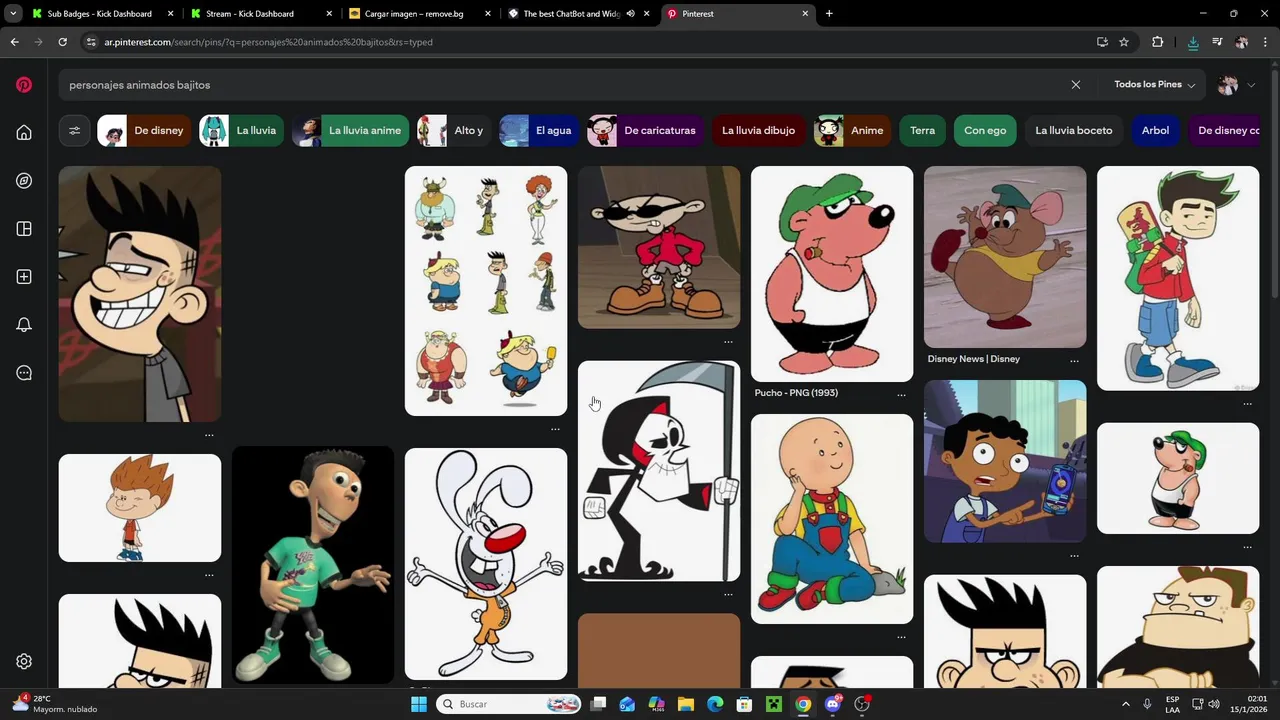The width and height of the screenshot is (1280, 720).
Task: Select the Arbol filter chip
Action: pyautogui.click(x=1155, y=130)
